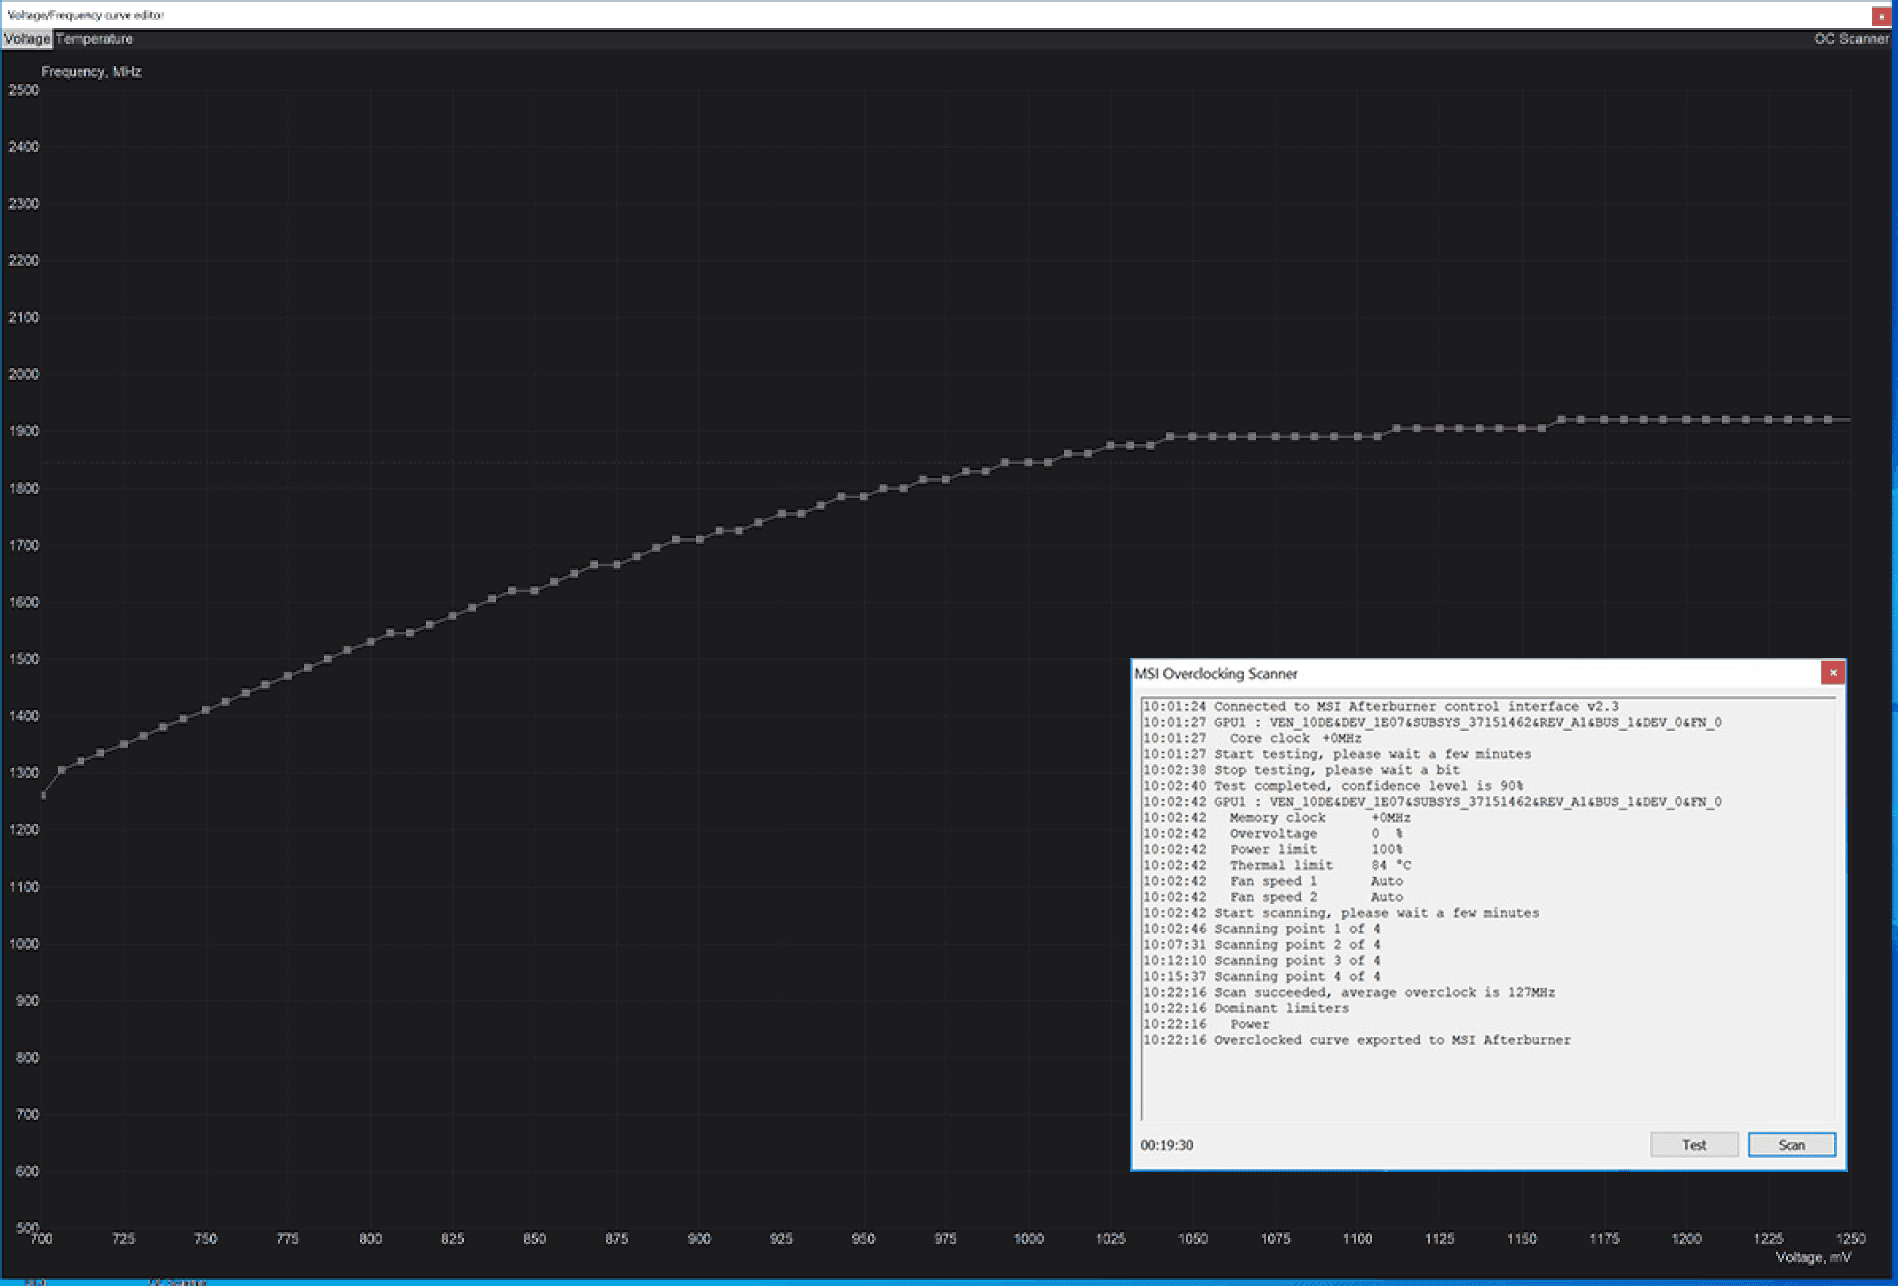Viewport: 1898px width, 1286px height.
Task: Select the leftmost curve point at 700 mV
Action: point(42,795)
